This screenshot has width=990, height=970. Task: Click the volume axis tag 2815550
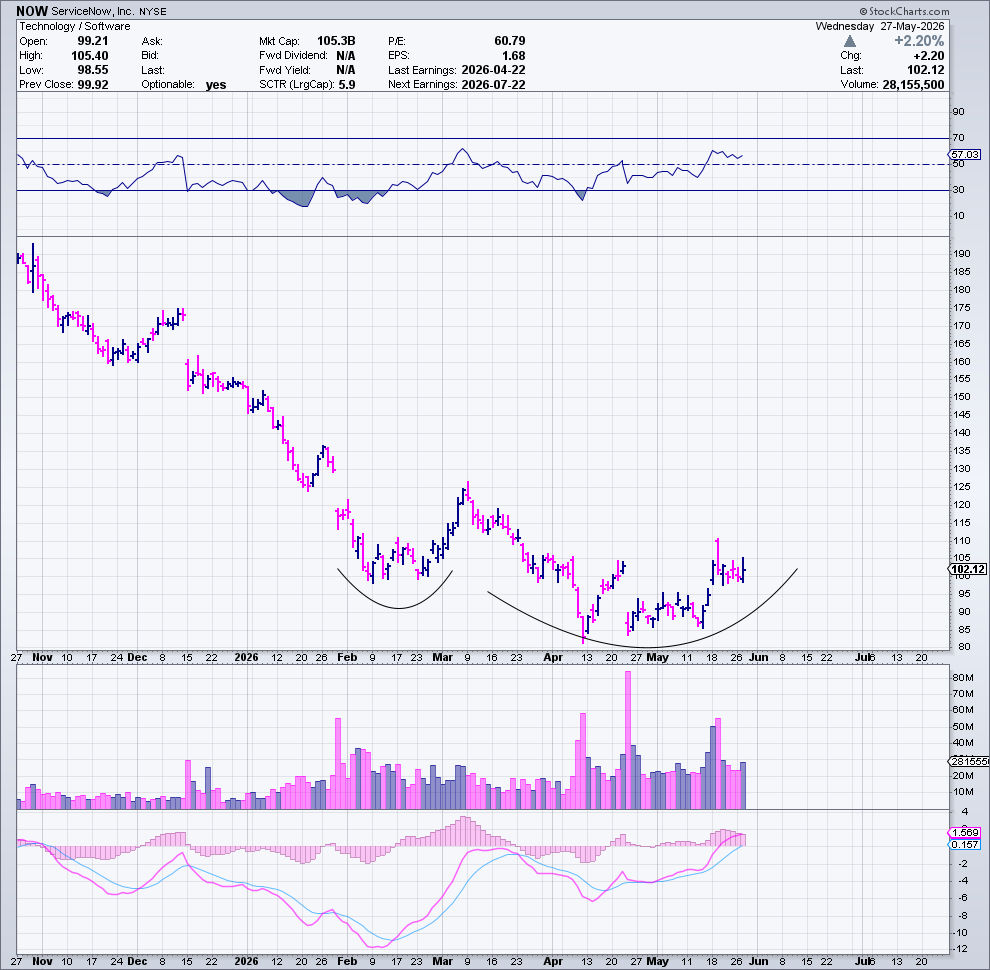pos(969,762)
